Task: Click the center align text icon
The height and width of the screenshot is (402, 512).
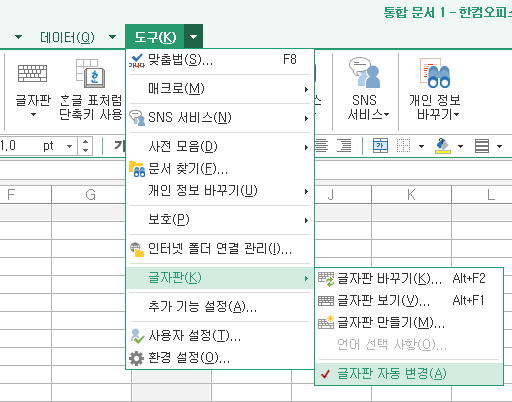Action: pos(321,146)
